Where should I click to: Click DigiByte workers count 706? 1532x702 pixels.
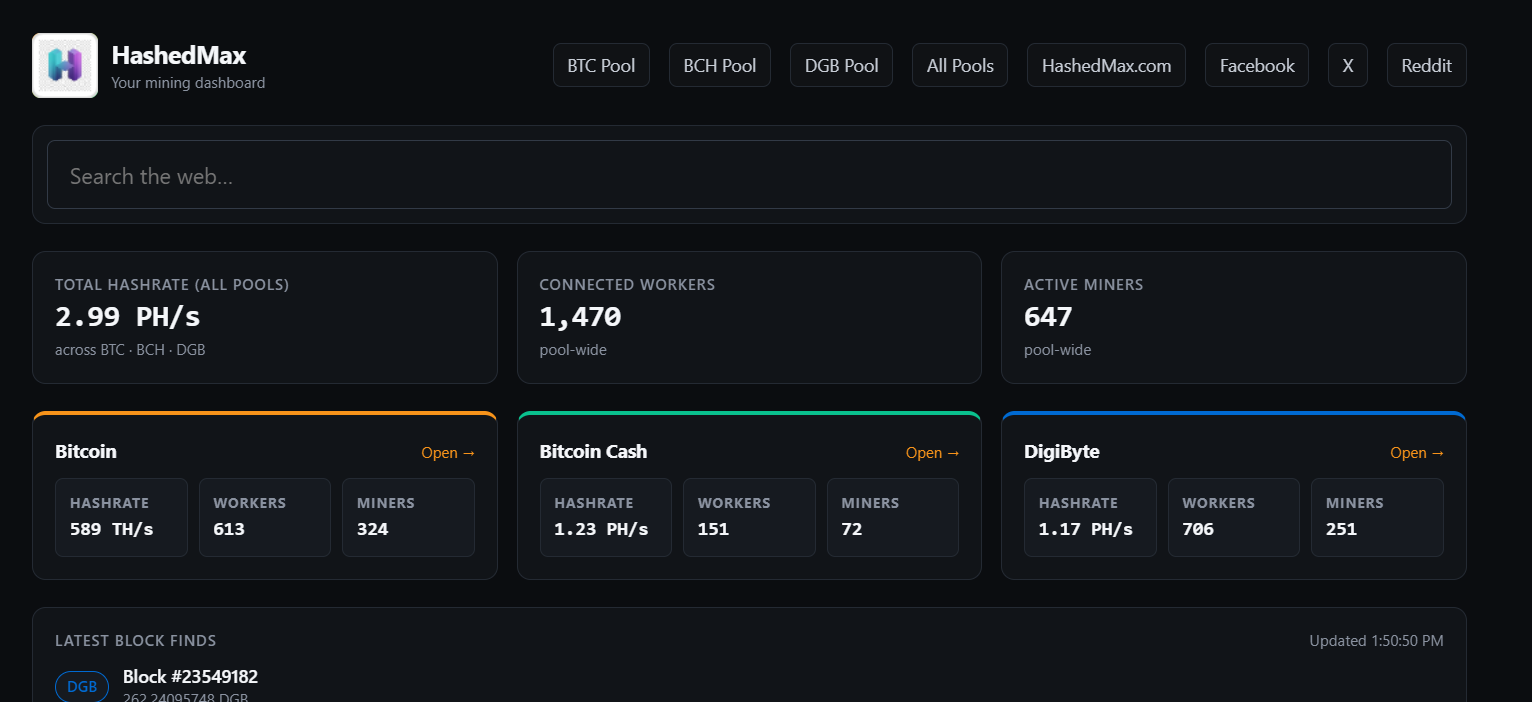(1198, 529)
